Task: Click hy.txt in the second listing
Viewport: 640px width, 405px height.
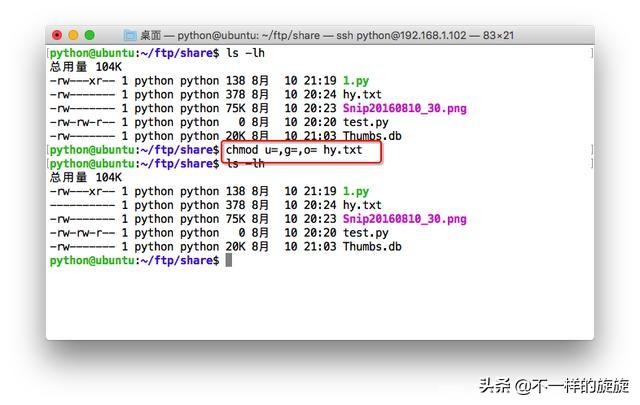Action: coord(362,205)
